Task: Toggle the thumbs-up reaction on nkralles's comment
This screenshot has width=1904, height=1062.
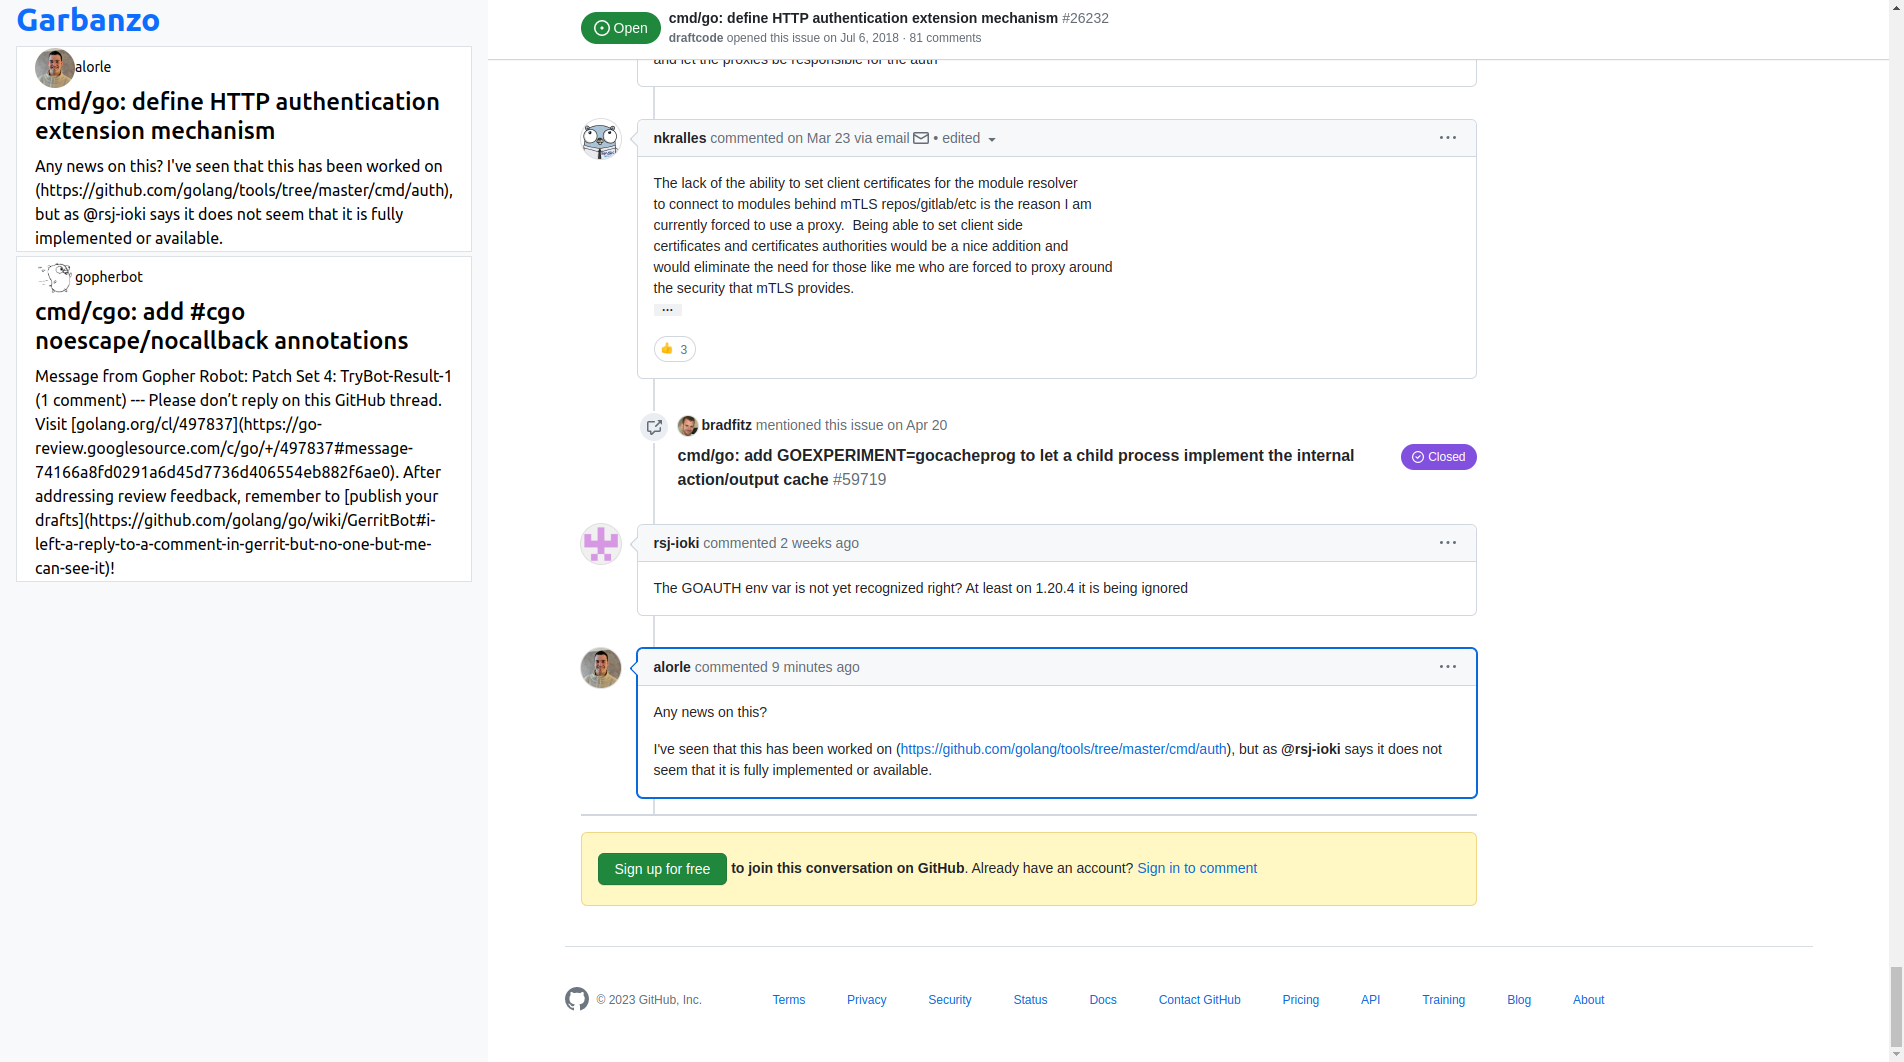Action: click(674, 349)
